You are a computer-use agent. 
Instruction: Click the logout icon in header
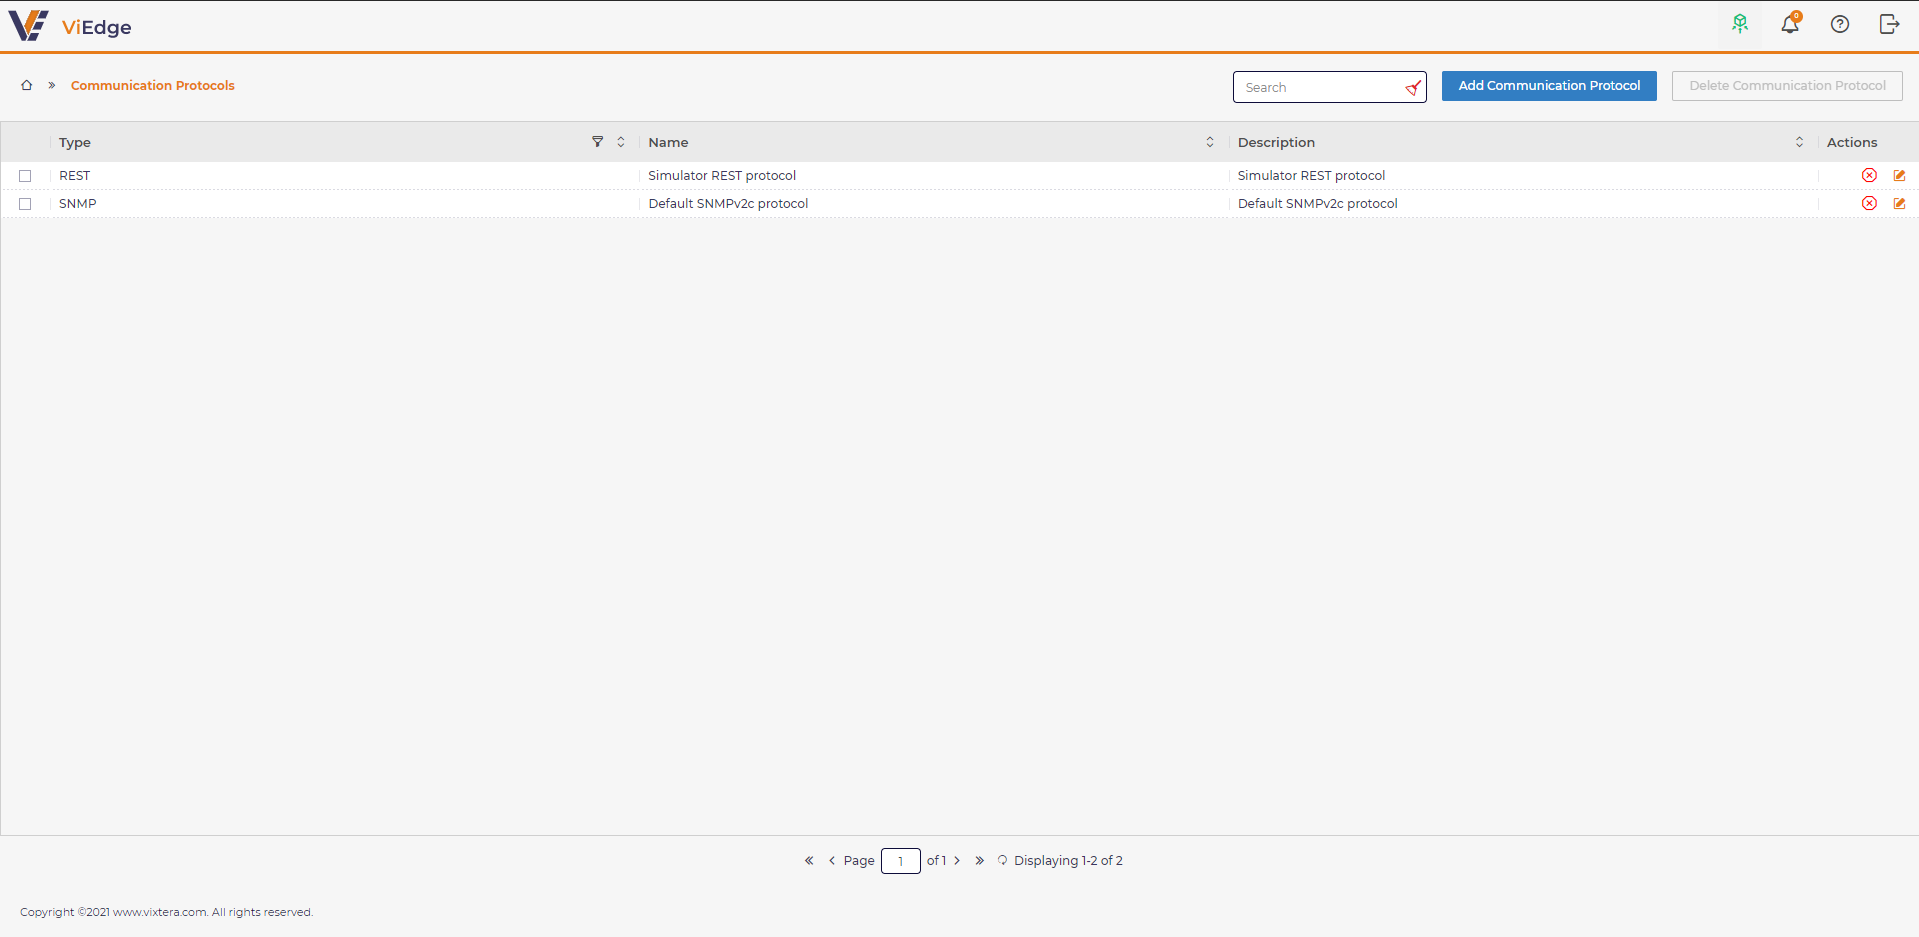[x=1889, y=24]
